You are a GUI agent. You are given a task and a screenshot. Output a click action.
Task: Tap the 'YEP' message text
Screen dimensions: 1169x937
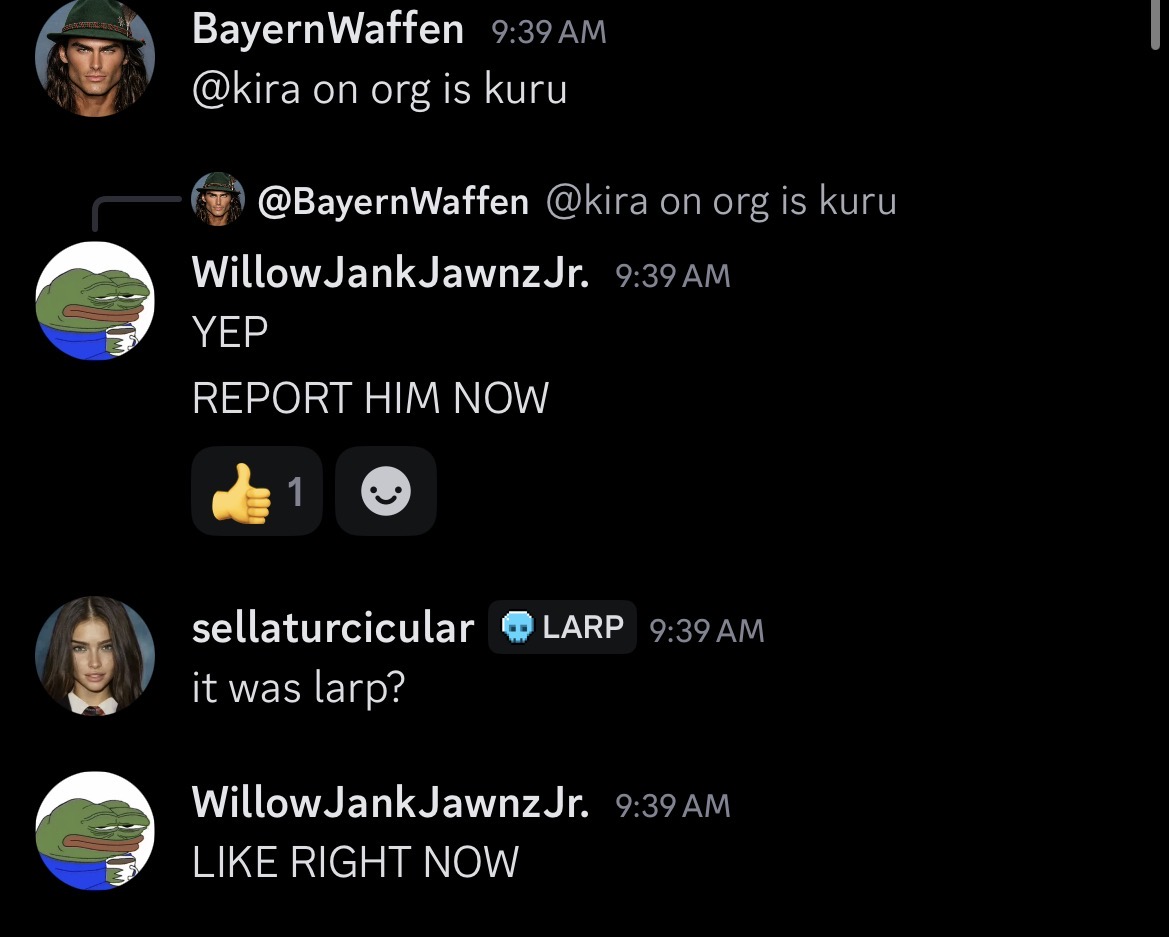pos(230,332)
